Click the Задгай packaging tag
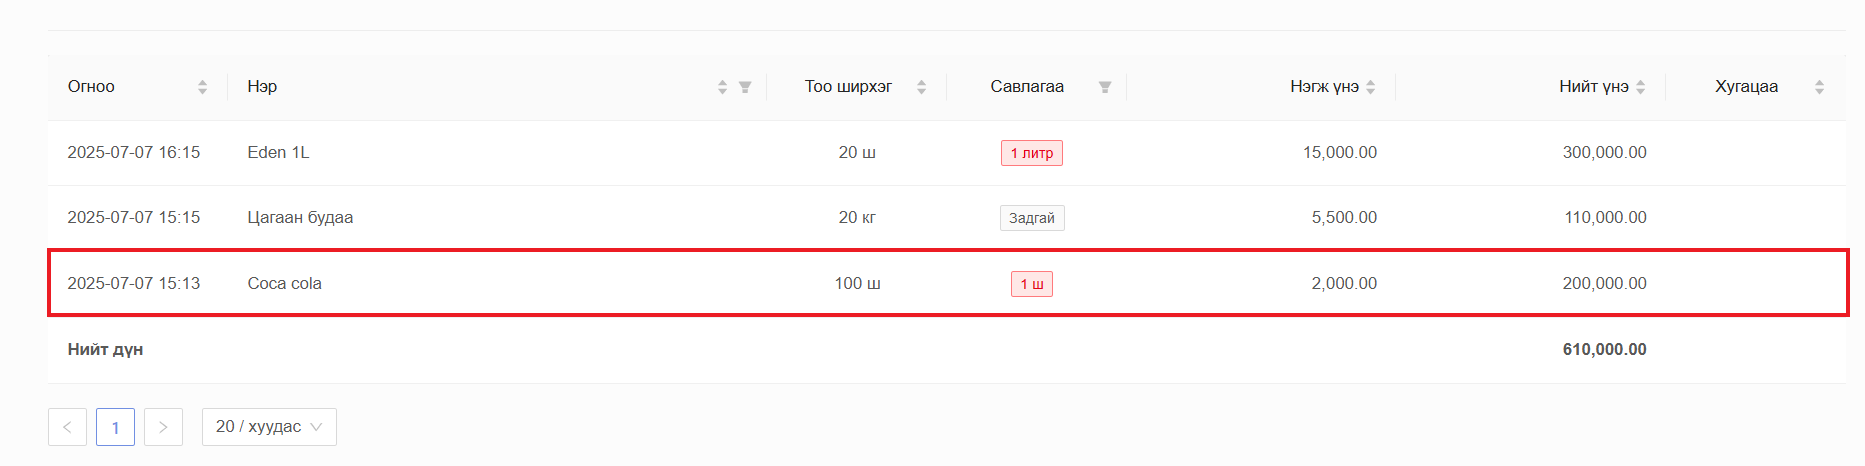1865x466 pixels. [1031, 218]
